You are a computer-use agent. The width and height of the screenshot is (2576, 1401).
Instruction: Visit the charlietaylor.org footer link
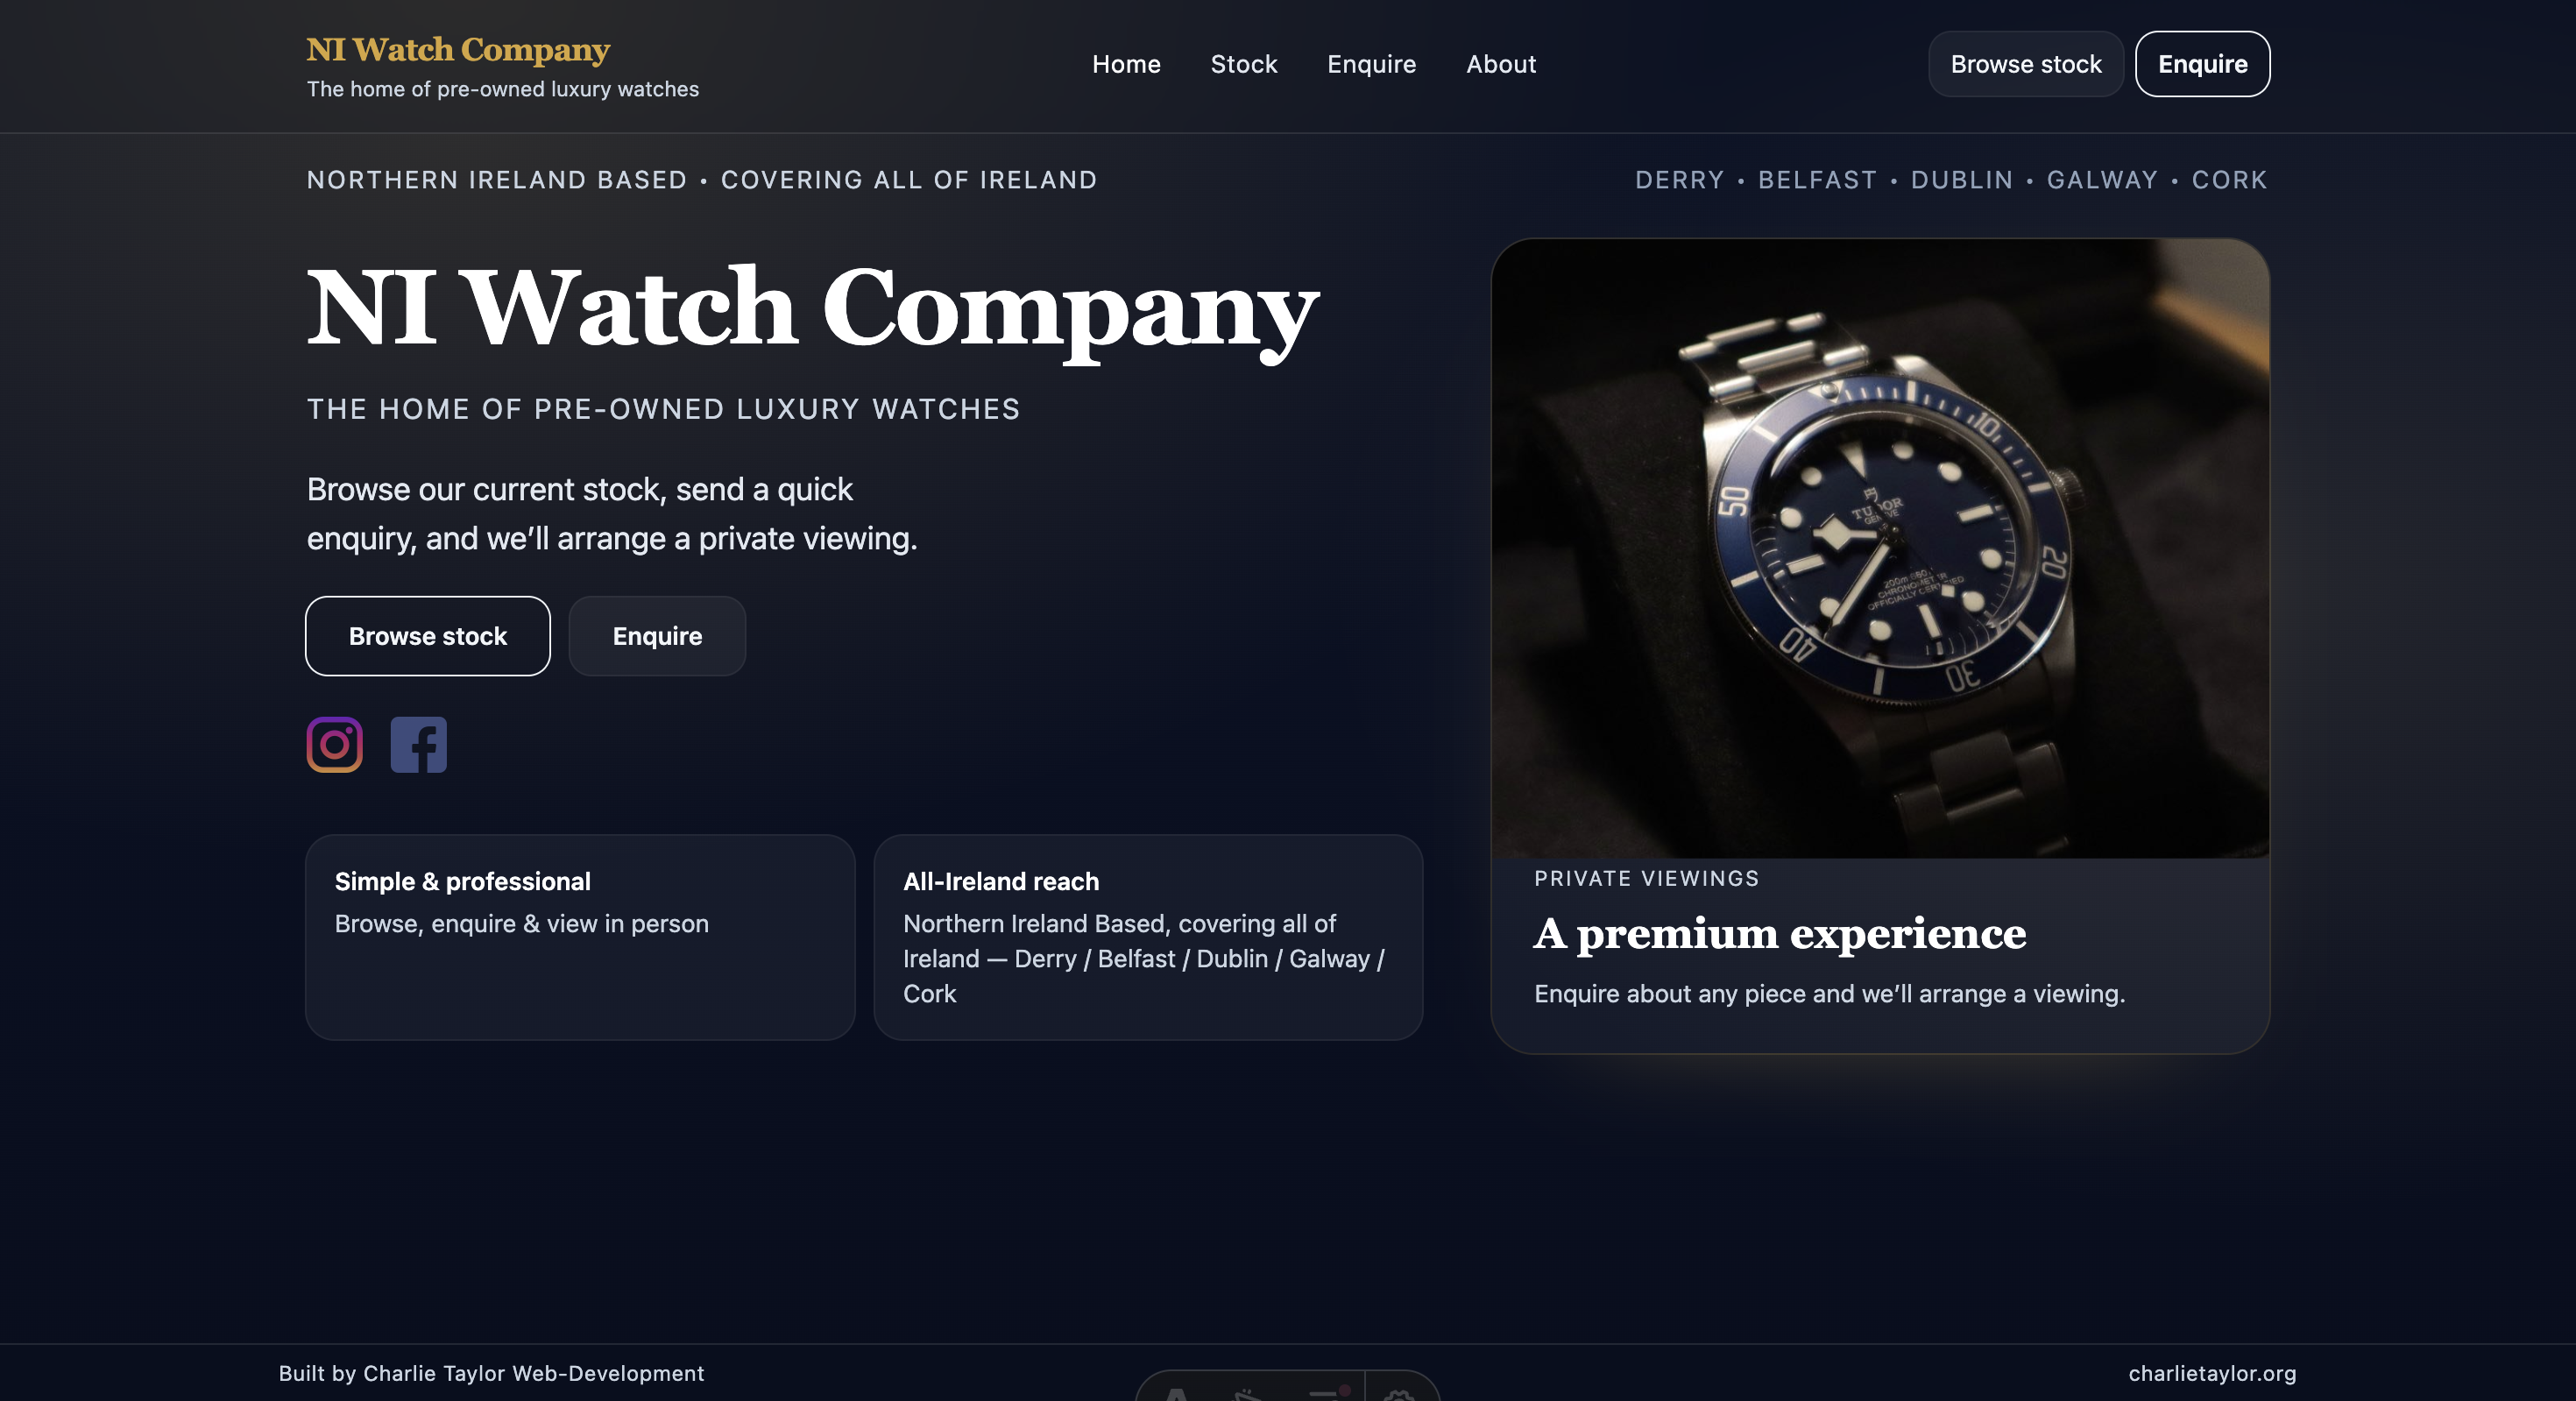2212,1373
